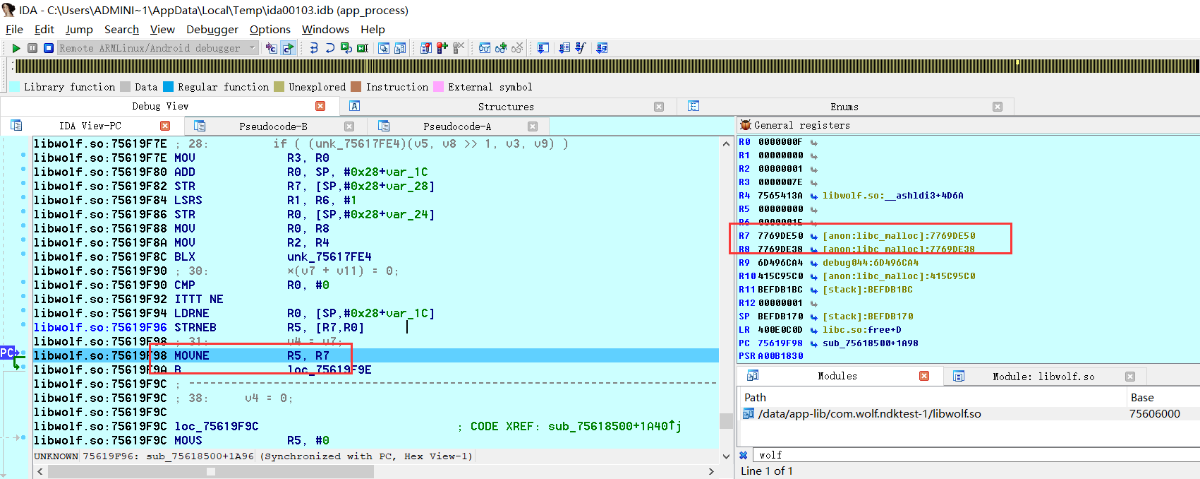This screenshot has height=479, width=1200.
Task: Click the Step into toolbar icon
Action: (x=314, y=48)
